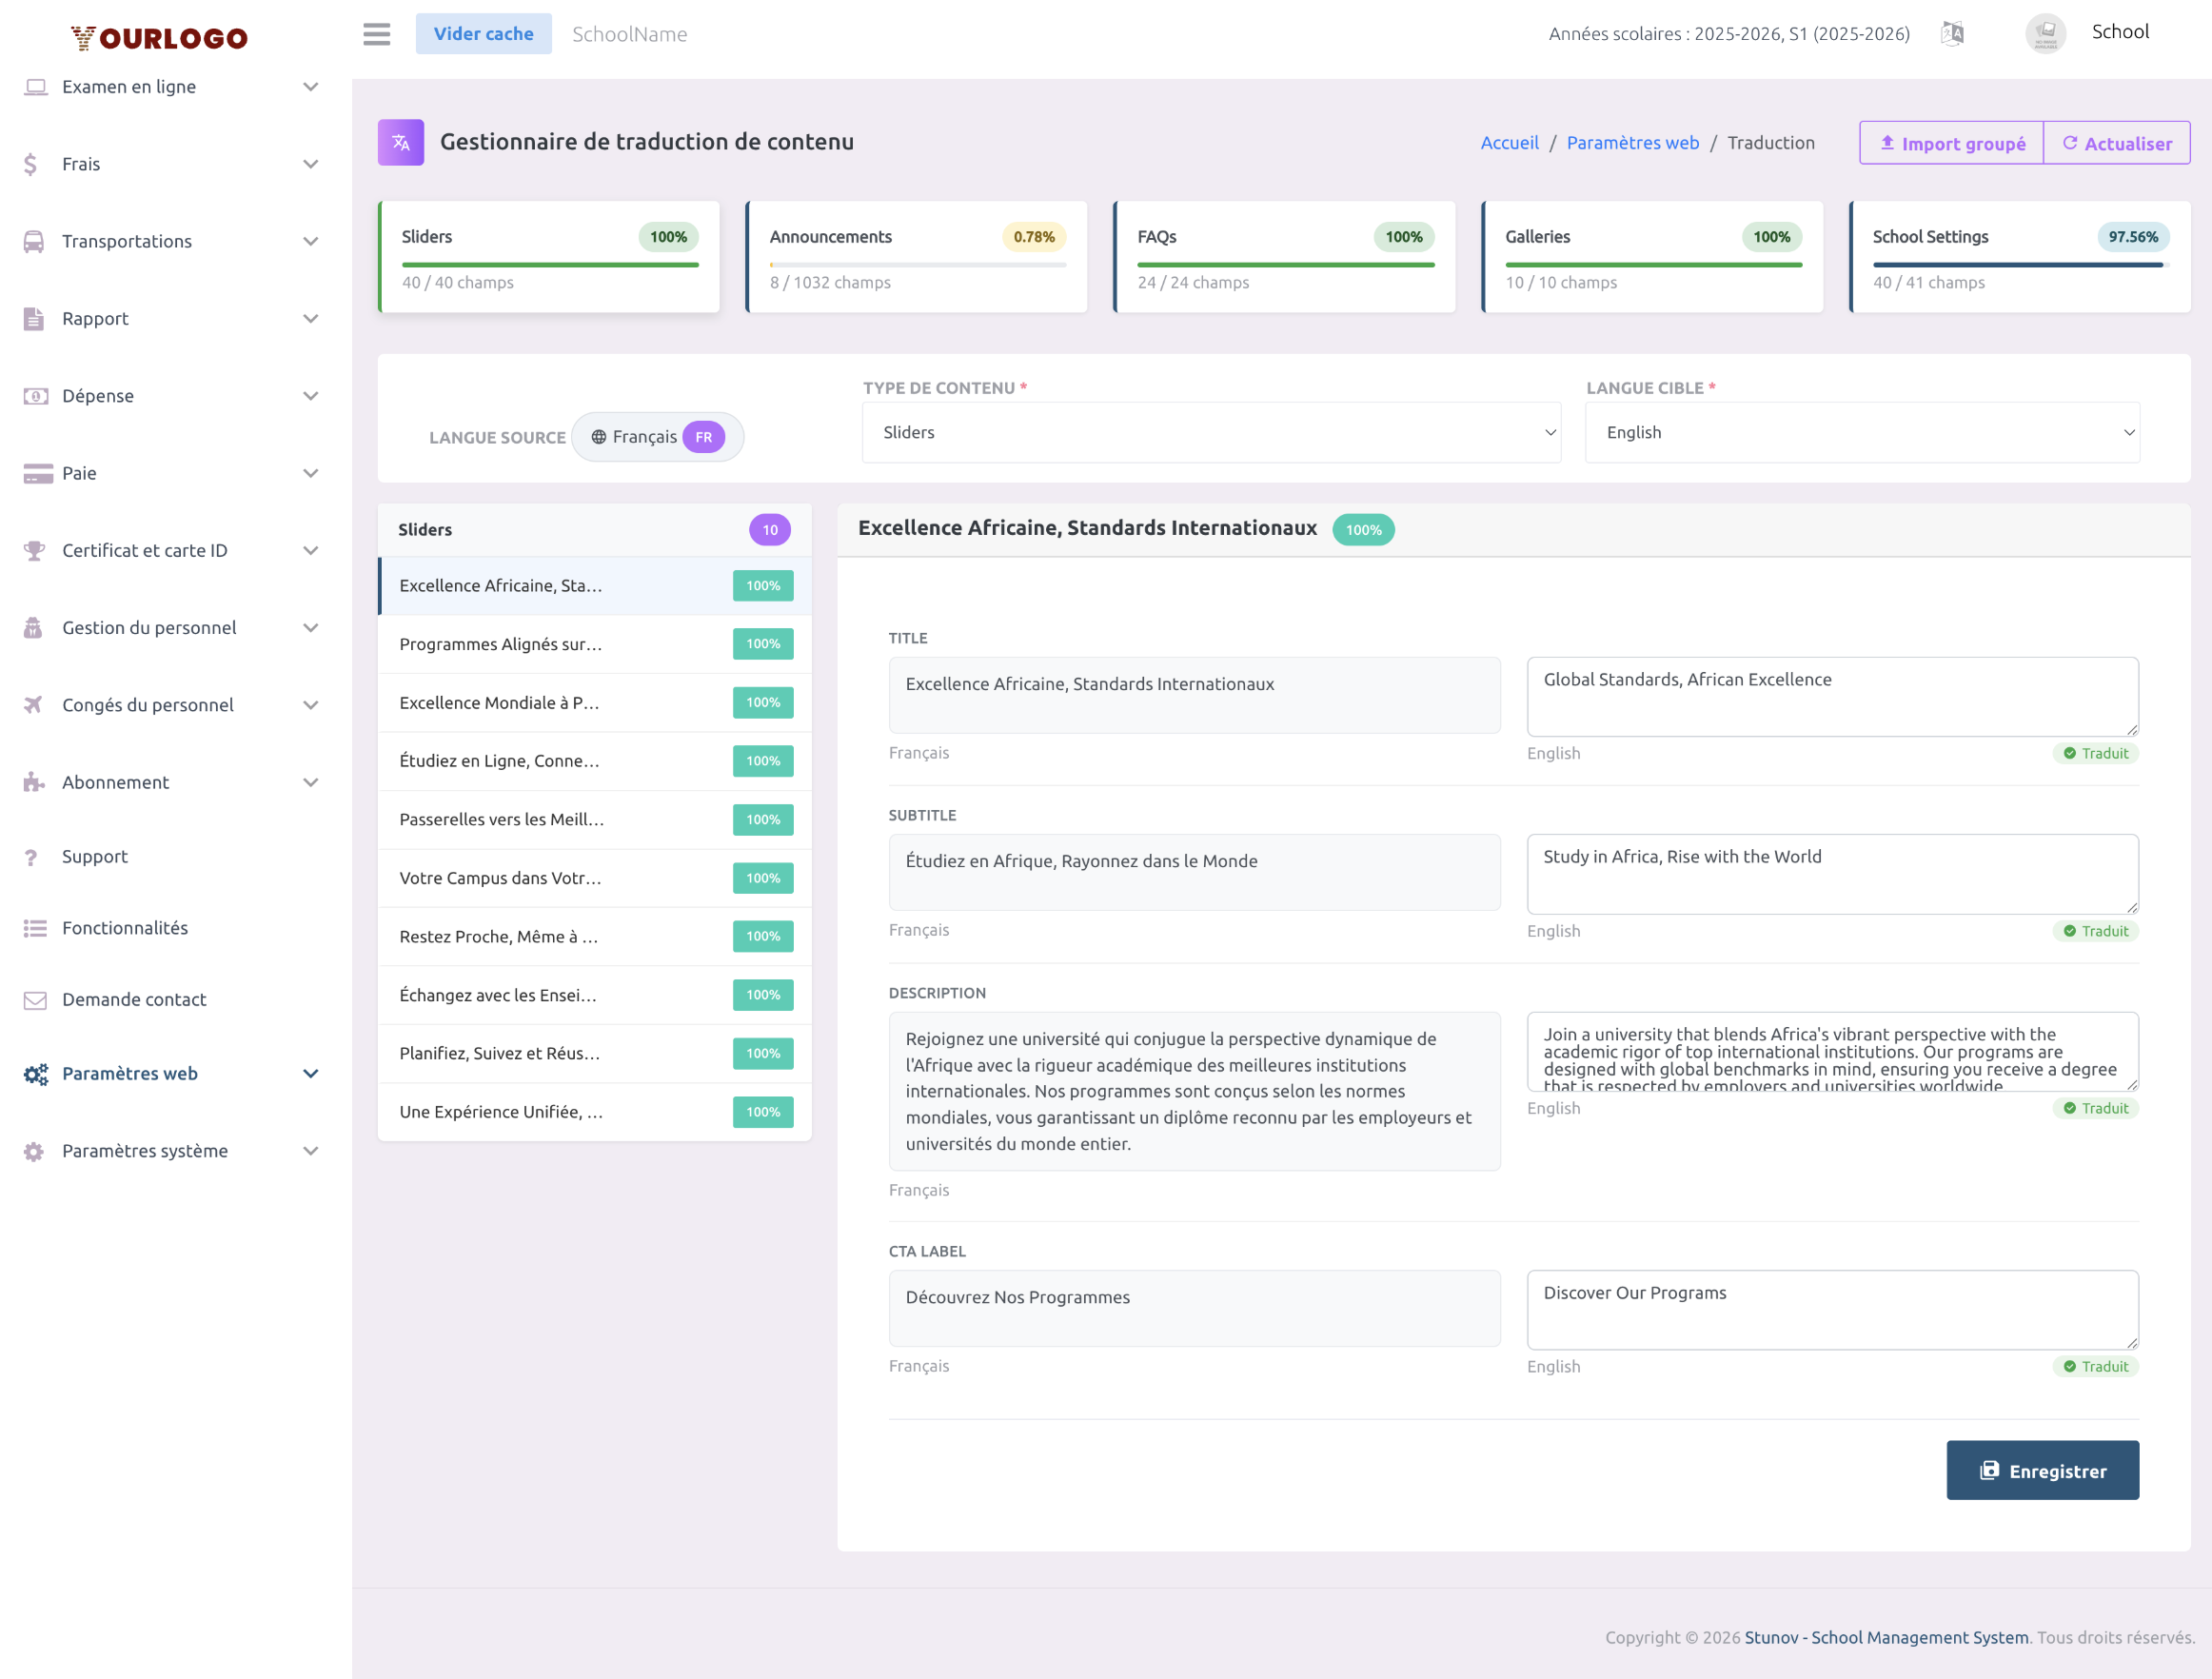The width and height of the screenshot is (2212, 1679).
Task: Click the Fonctionnalités list icon
Action: pyautogui.click(x=34, y=928)
